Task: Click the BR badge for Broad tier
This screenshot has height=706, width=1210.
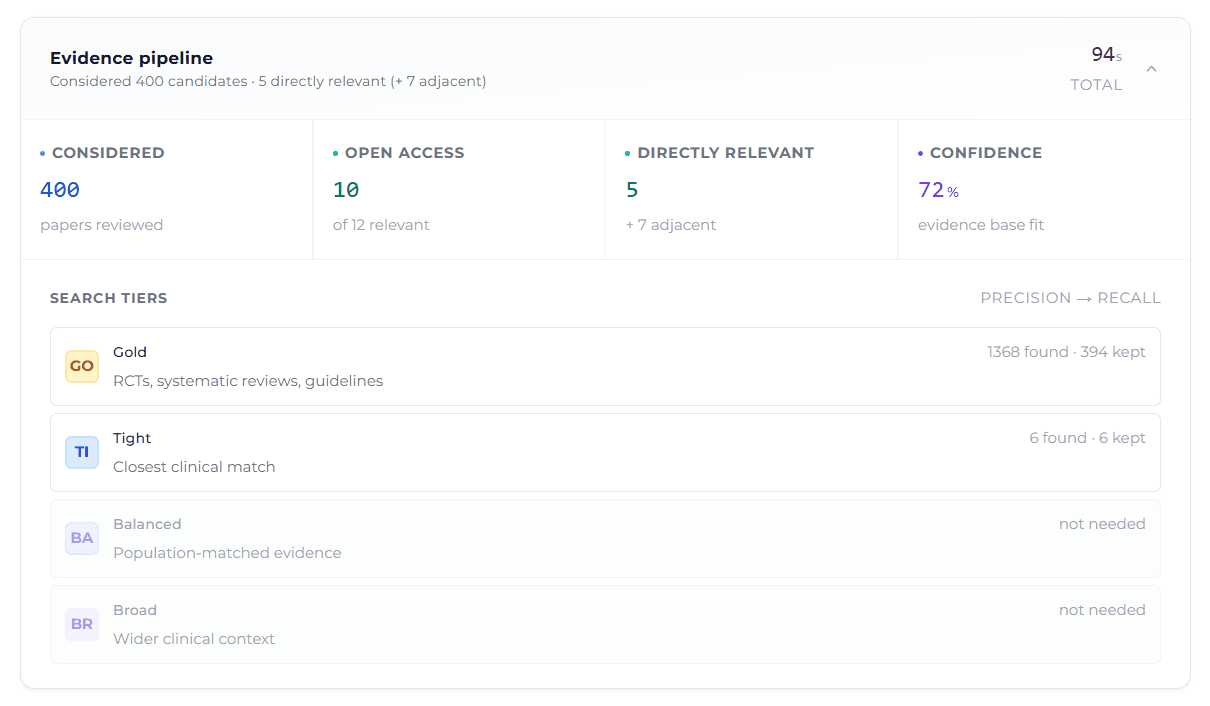Action: click(82, 624)
